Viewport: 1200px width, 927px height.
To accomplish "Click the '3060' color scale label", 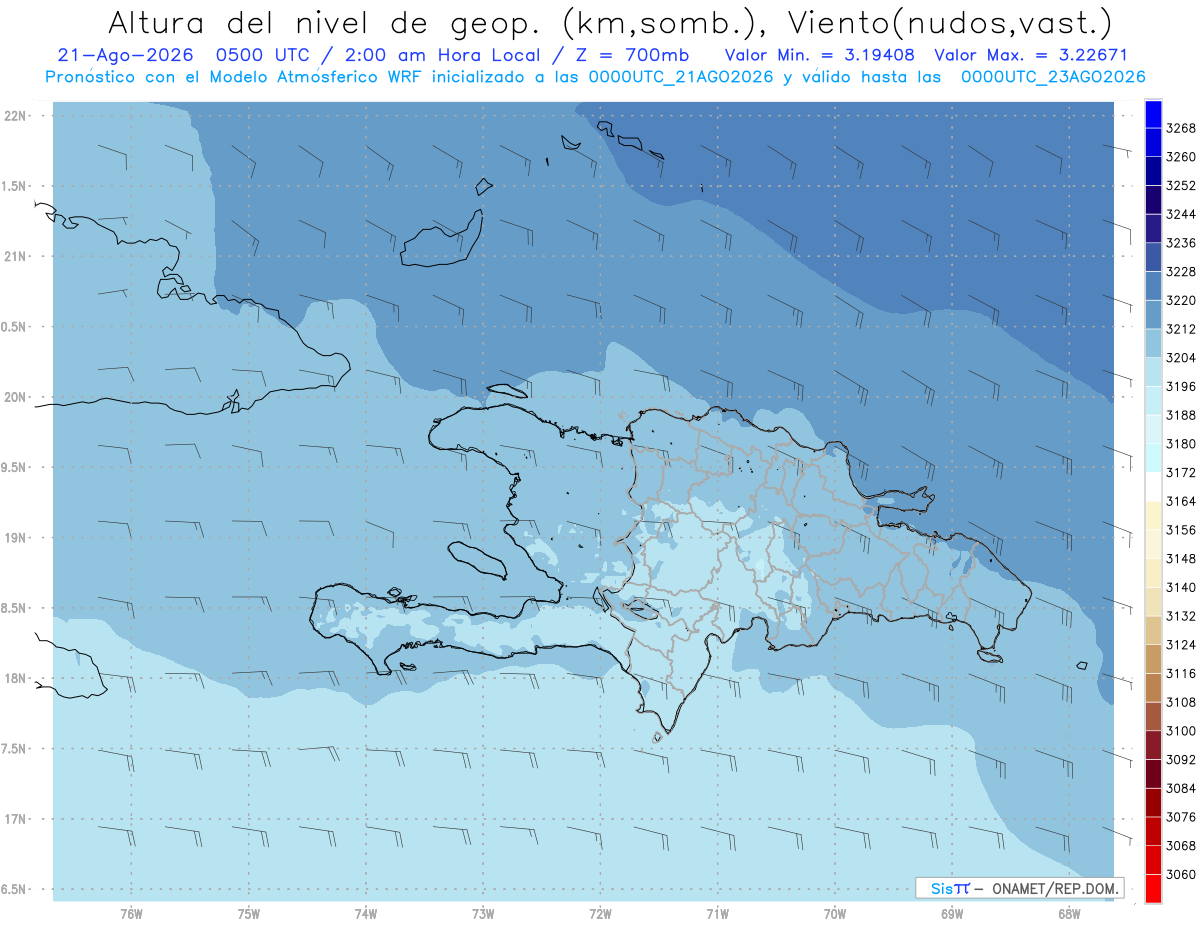I will pos(1181,874).
